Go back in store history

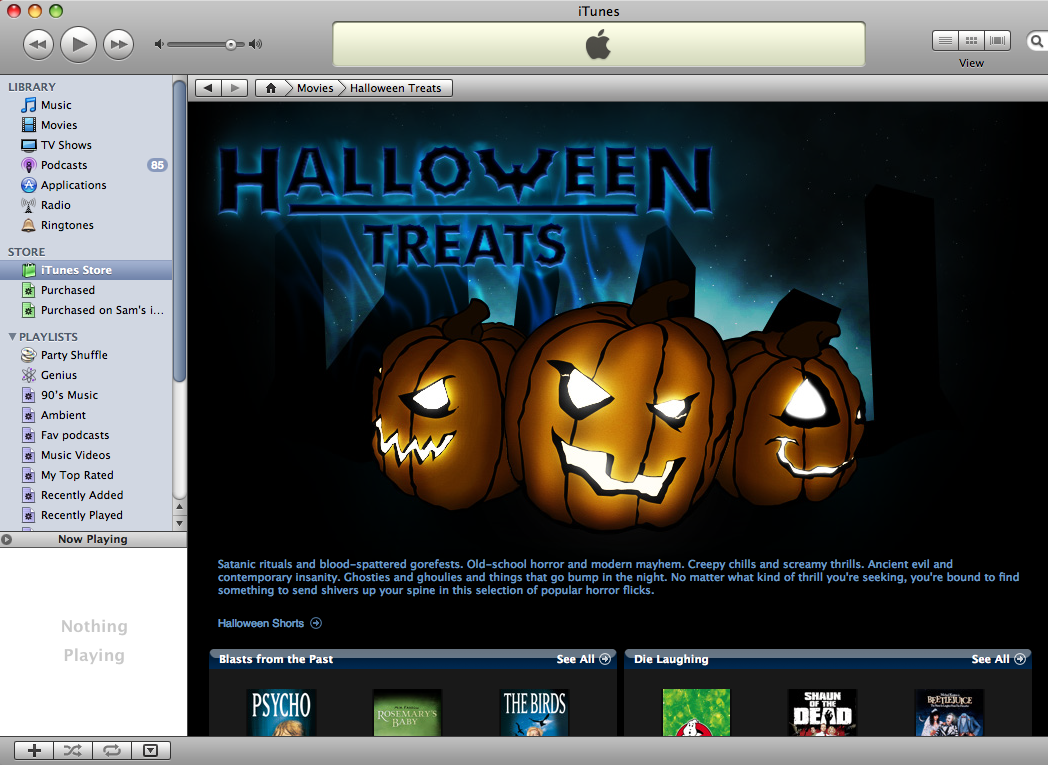coord(209,88)
